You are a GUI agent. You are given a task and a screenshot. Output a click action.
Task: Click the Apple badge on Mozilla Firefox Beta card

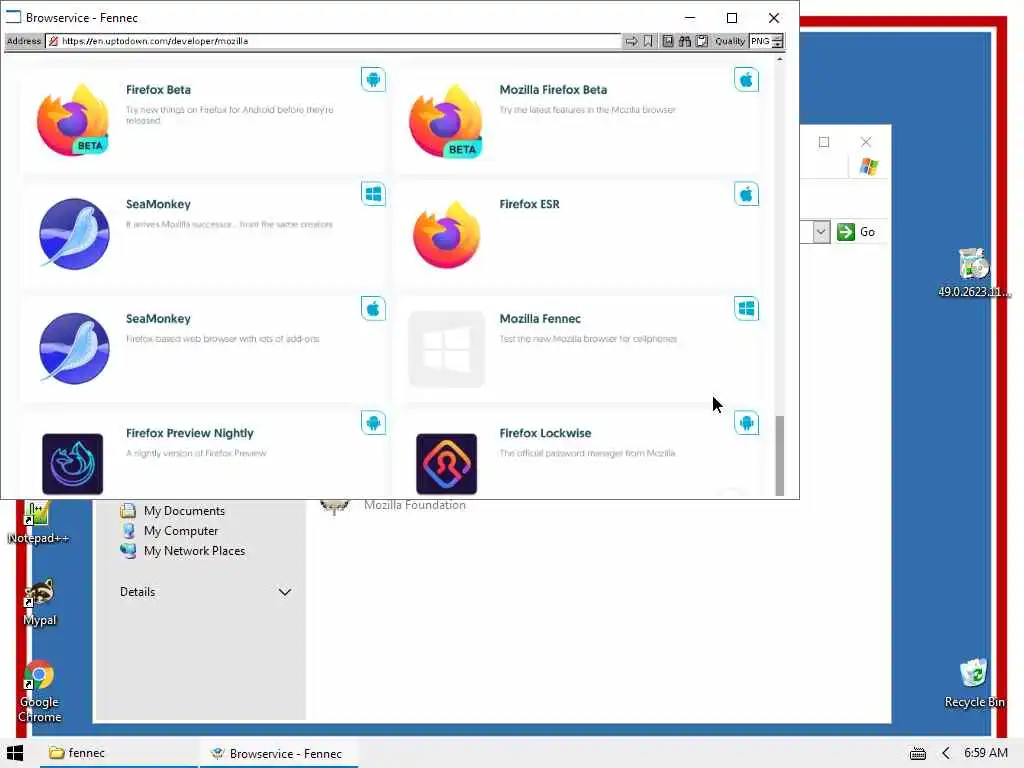pos(746,80)
